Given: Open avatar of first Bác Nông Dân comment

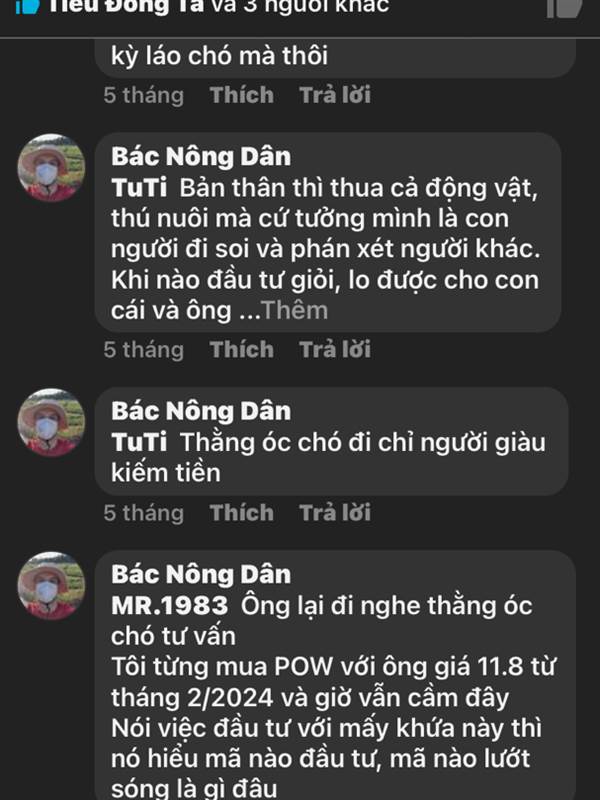Looking at the screenshot, I should [x=51, y=167].
